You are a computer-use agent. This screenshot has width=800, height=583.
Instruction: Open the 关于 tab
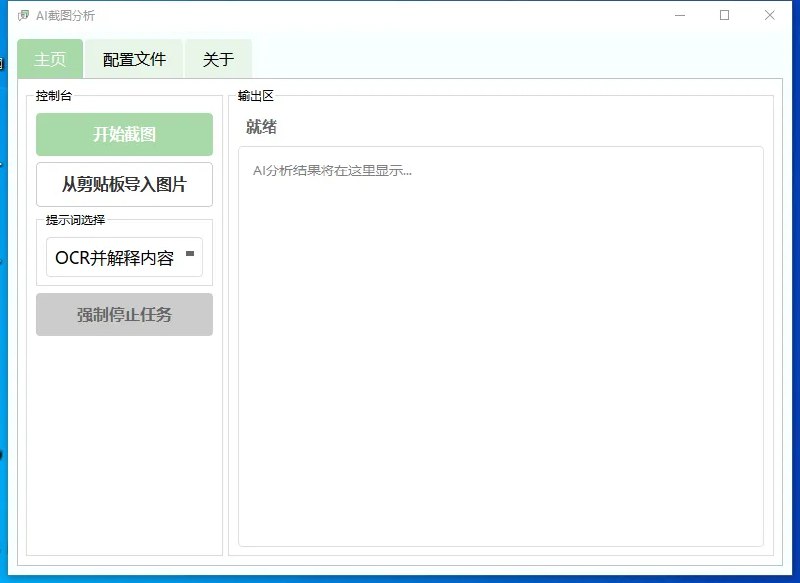click(x=217, y=60)
